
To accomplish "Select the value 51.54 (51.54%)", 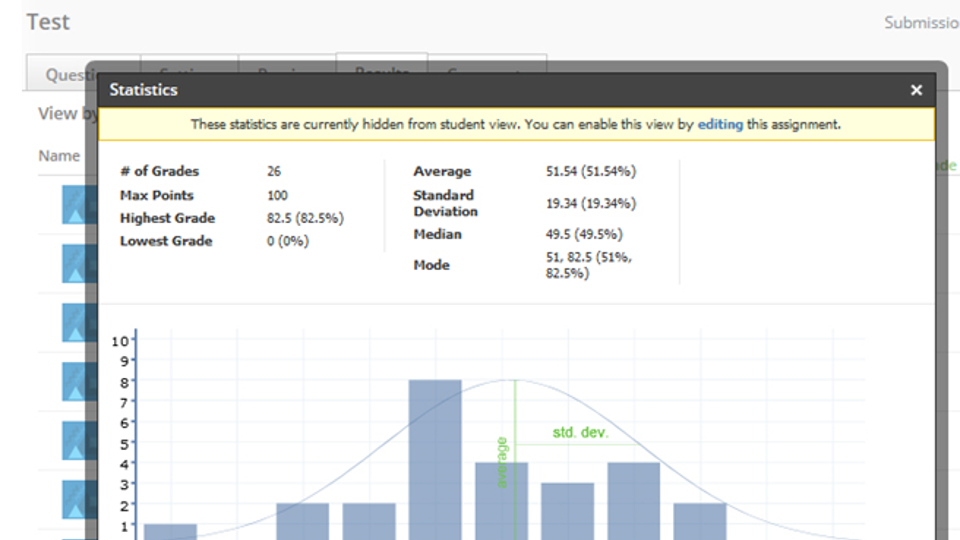I will tap(591, 171).
